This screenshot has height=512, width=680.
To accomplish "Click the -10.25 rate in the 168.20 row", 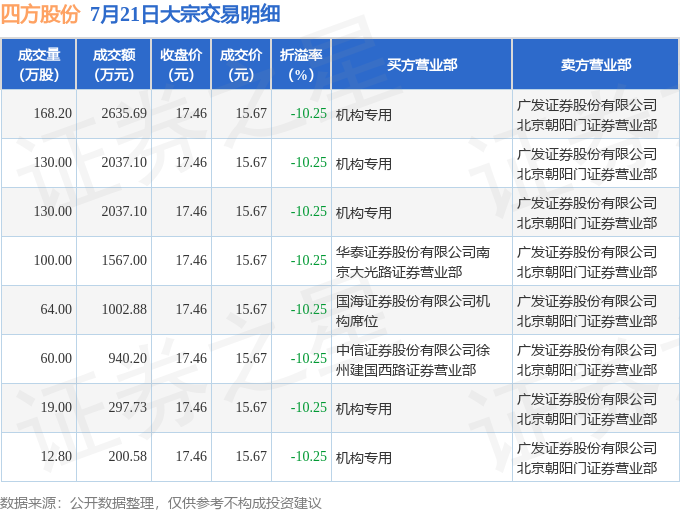I will [308, 114].
